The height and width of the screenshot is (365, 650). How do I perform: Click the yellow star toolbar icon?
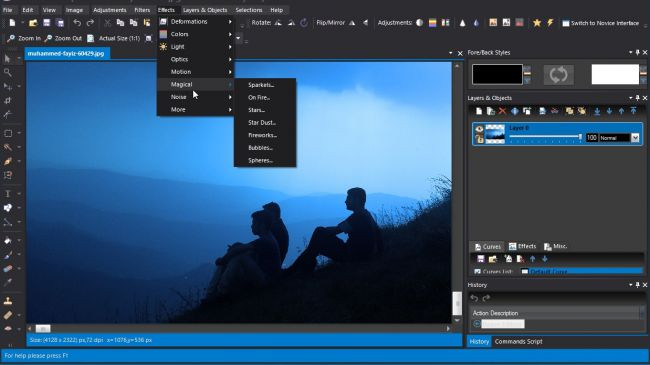pyautogui.click(x=537, y=23)
